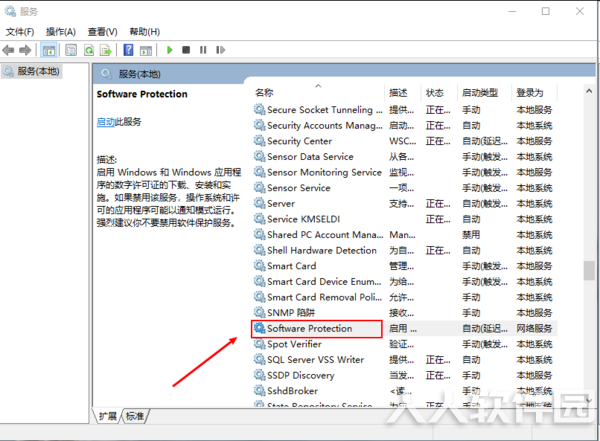This screenshot has width=600, height=441.
Task: Click 网络服务 logon cell of Software Protection
Action: tap(534, 328)
